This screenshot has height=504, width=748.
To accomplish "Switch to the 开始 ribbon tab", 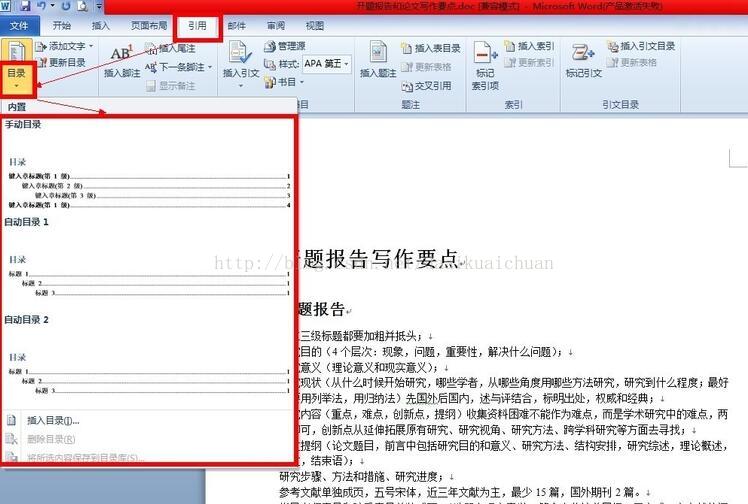I will click(62, 26).
